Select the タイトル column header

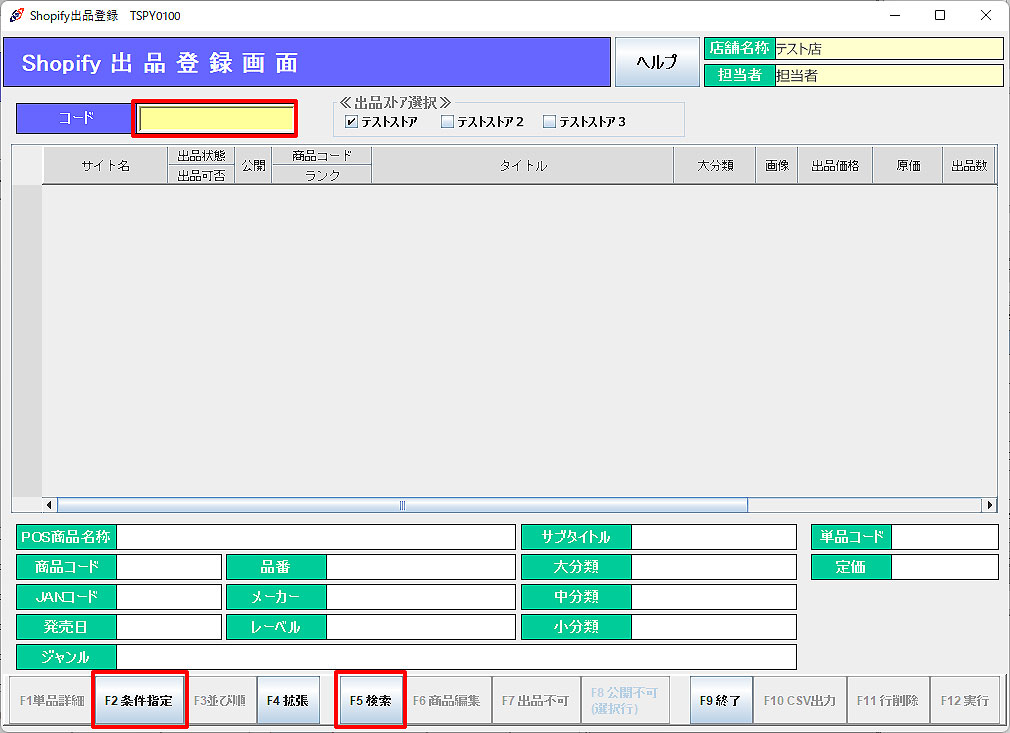tap(523, 166)
